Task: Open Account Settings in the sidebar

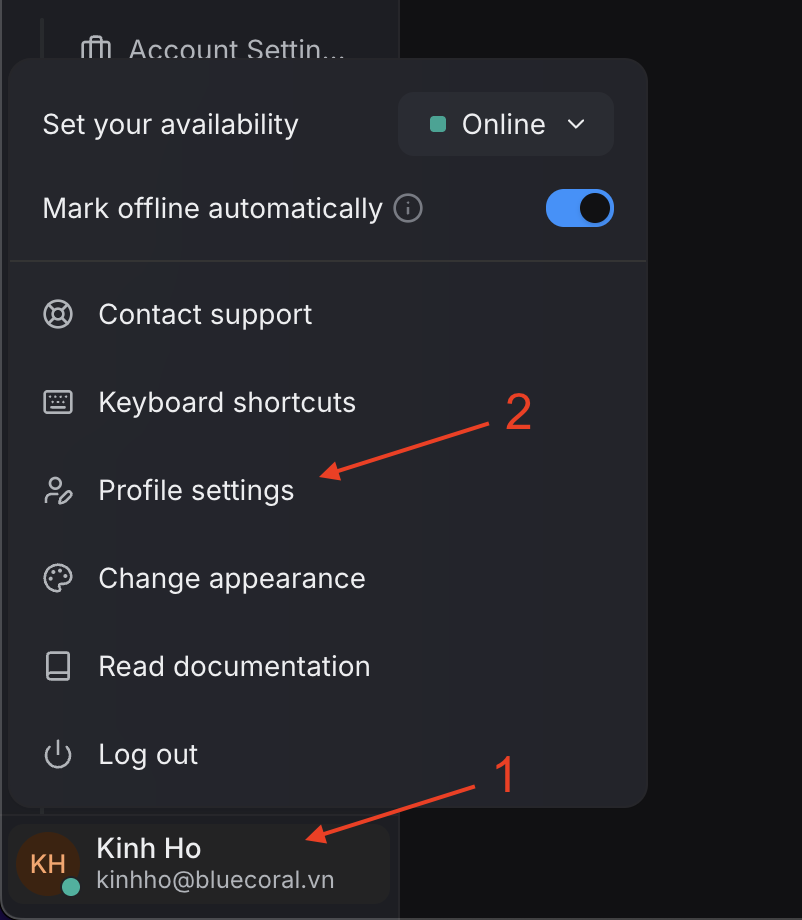Action: point(212,48)
